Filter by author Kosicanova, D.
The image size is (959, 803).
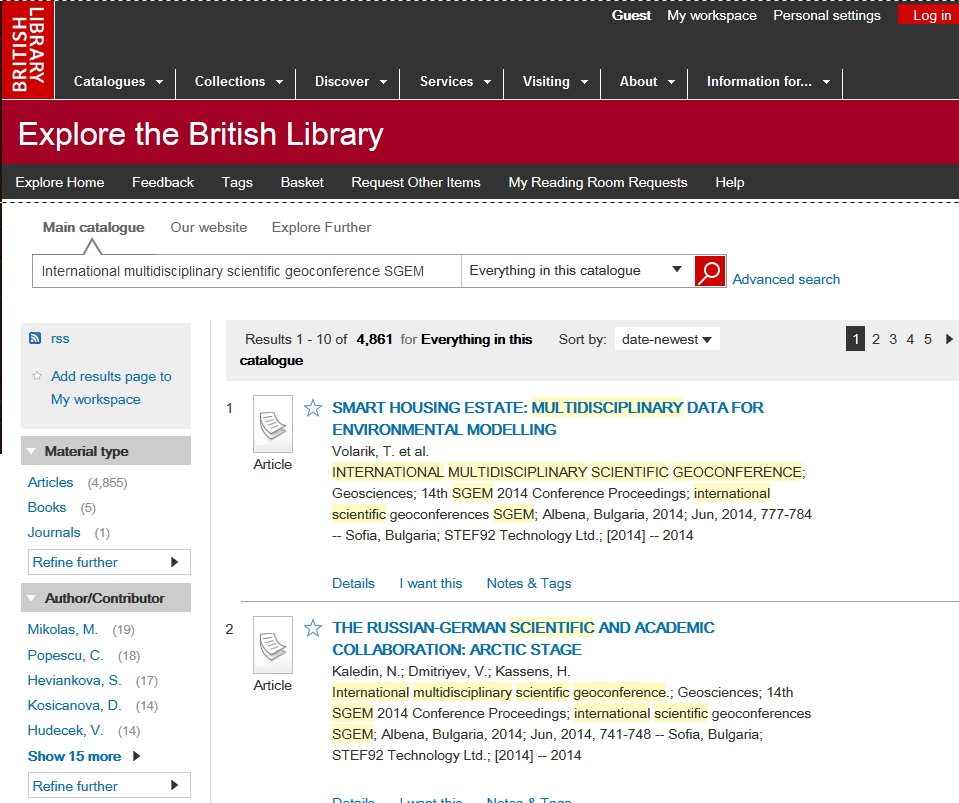click(75, 706)
